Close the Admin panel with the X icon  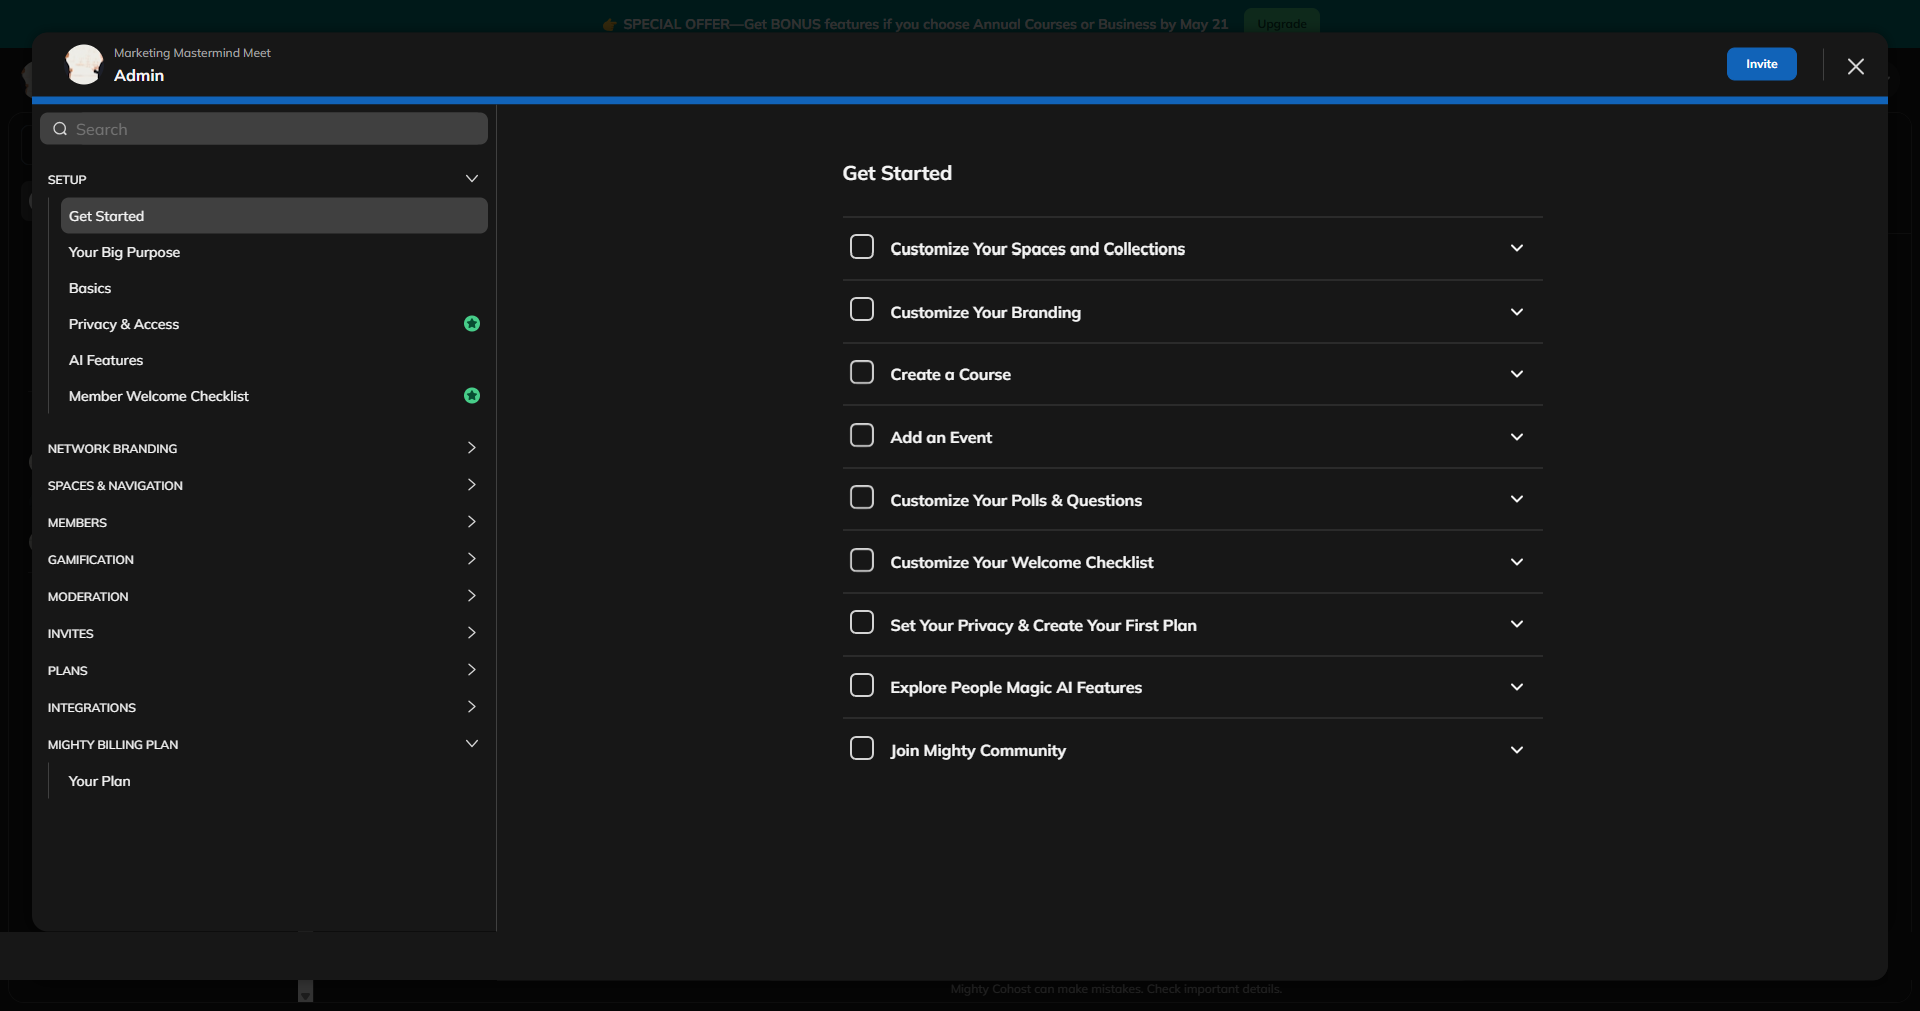point(1855,66)
